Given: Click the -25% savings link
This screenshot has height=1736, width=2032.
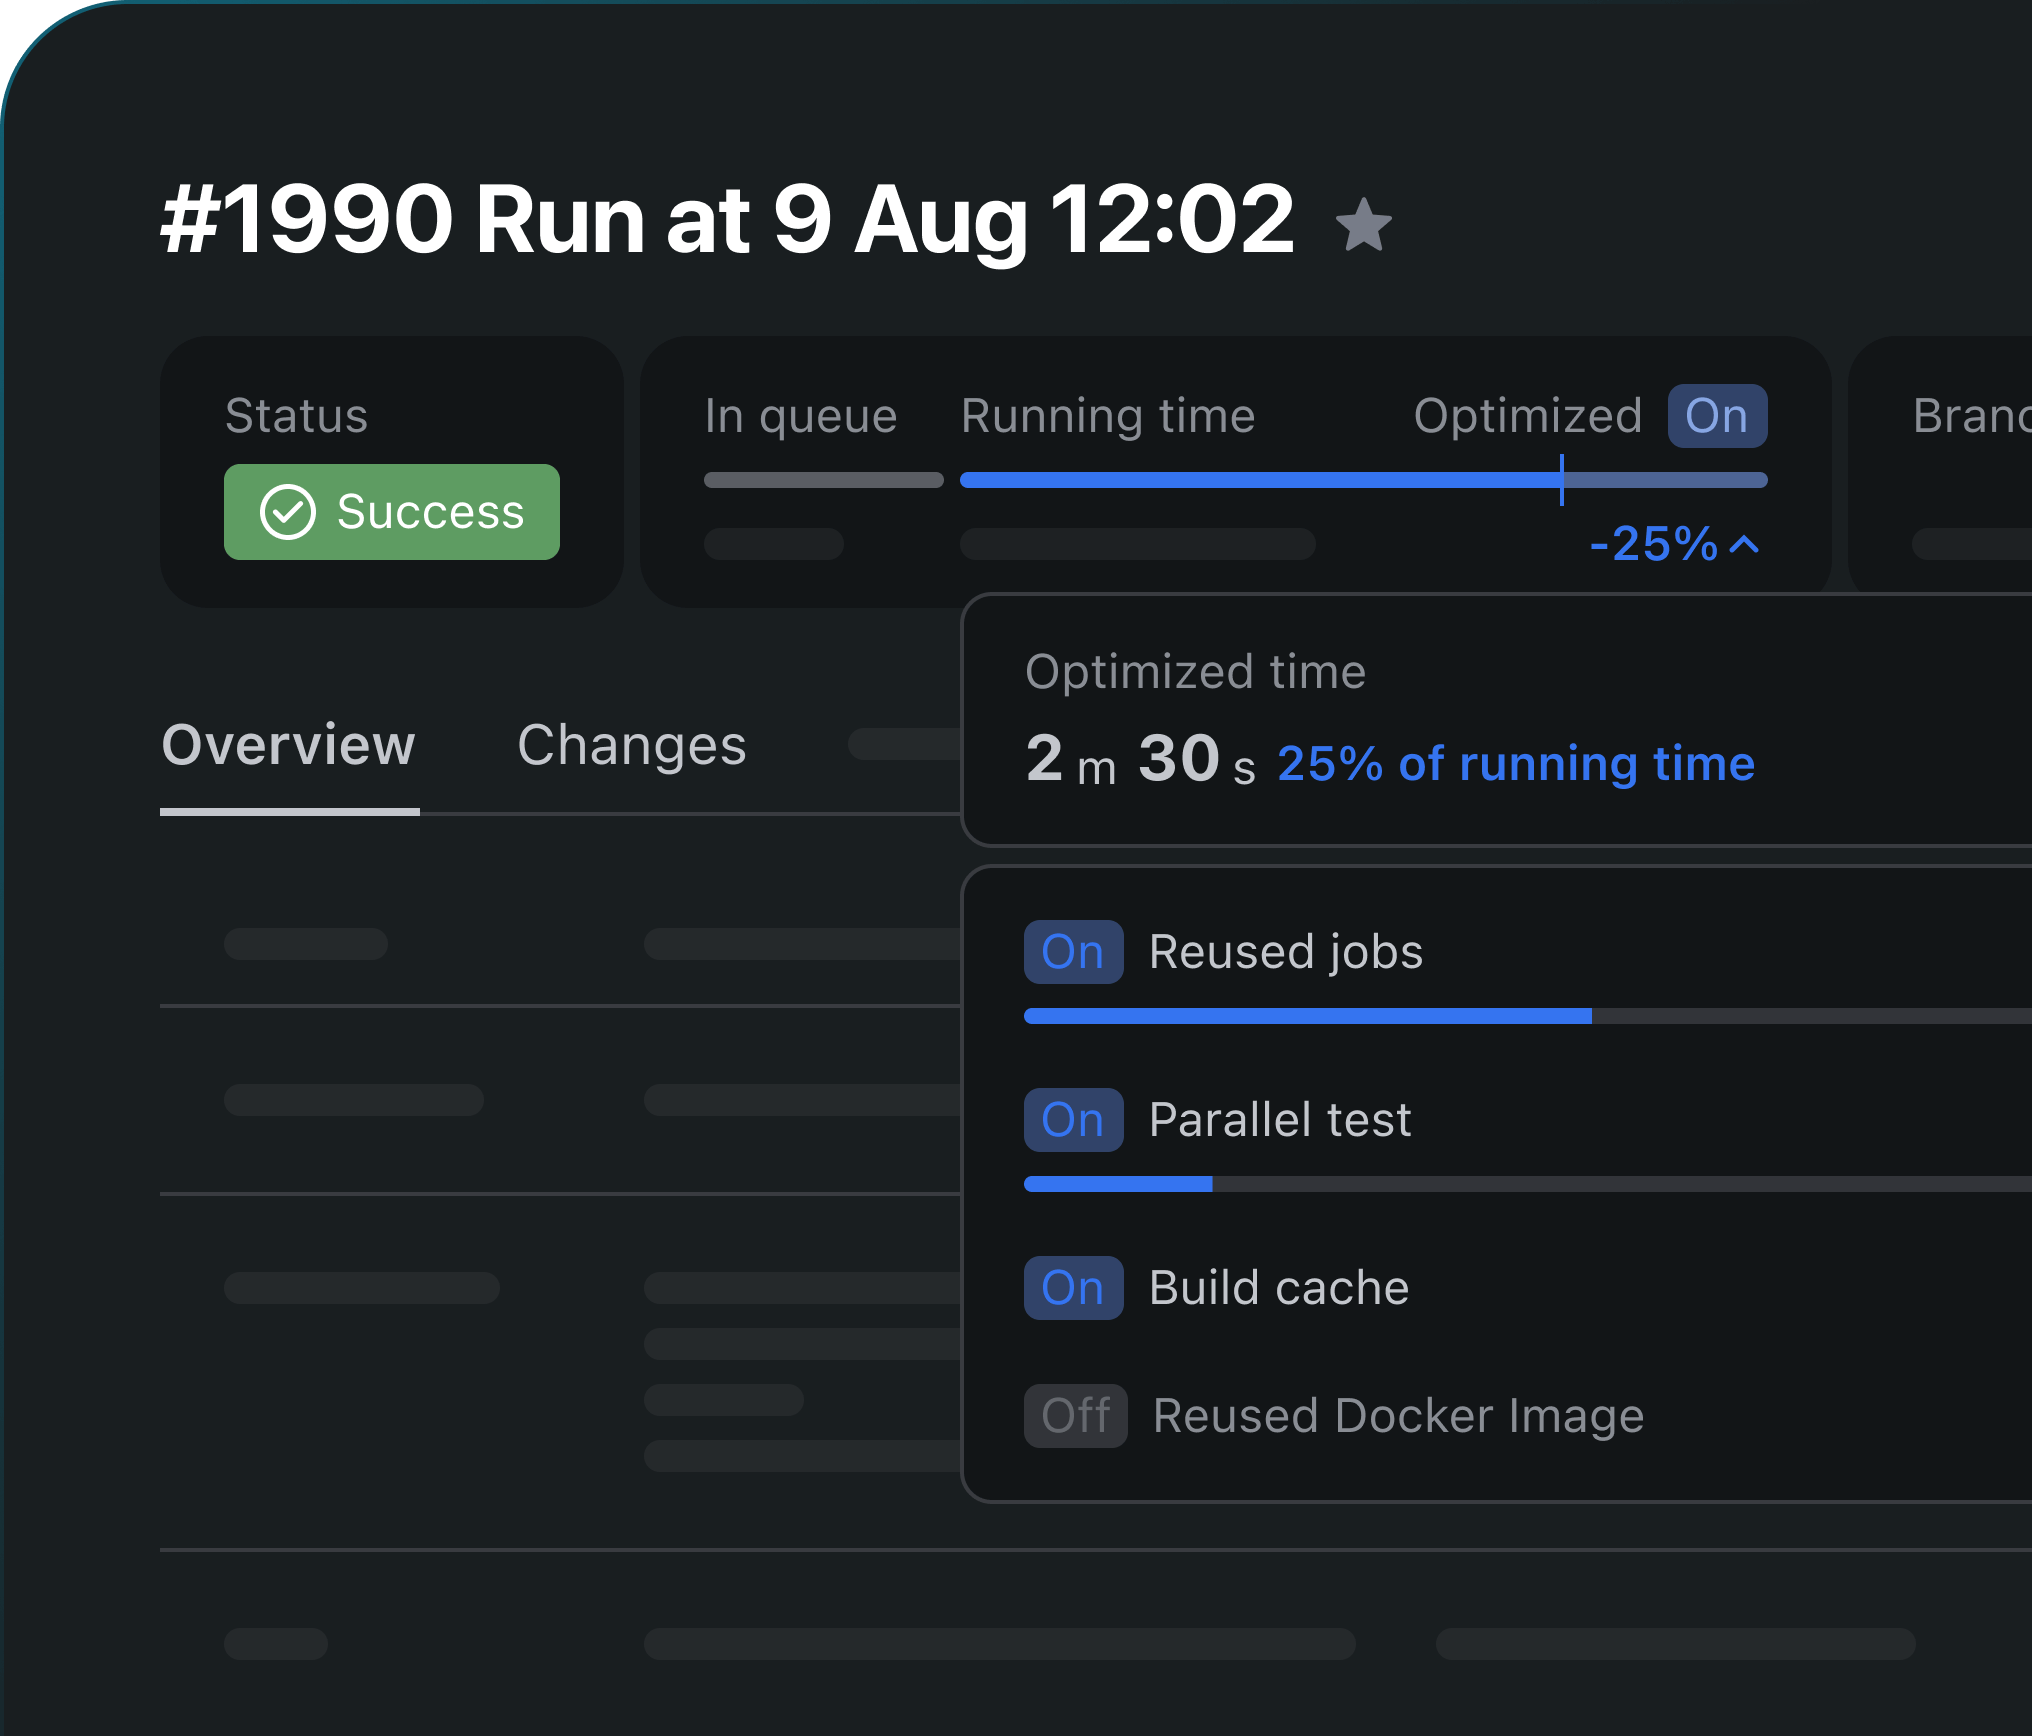Looking at the screenshot, I should (1654, 544).
